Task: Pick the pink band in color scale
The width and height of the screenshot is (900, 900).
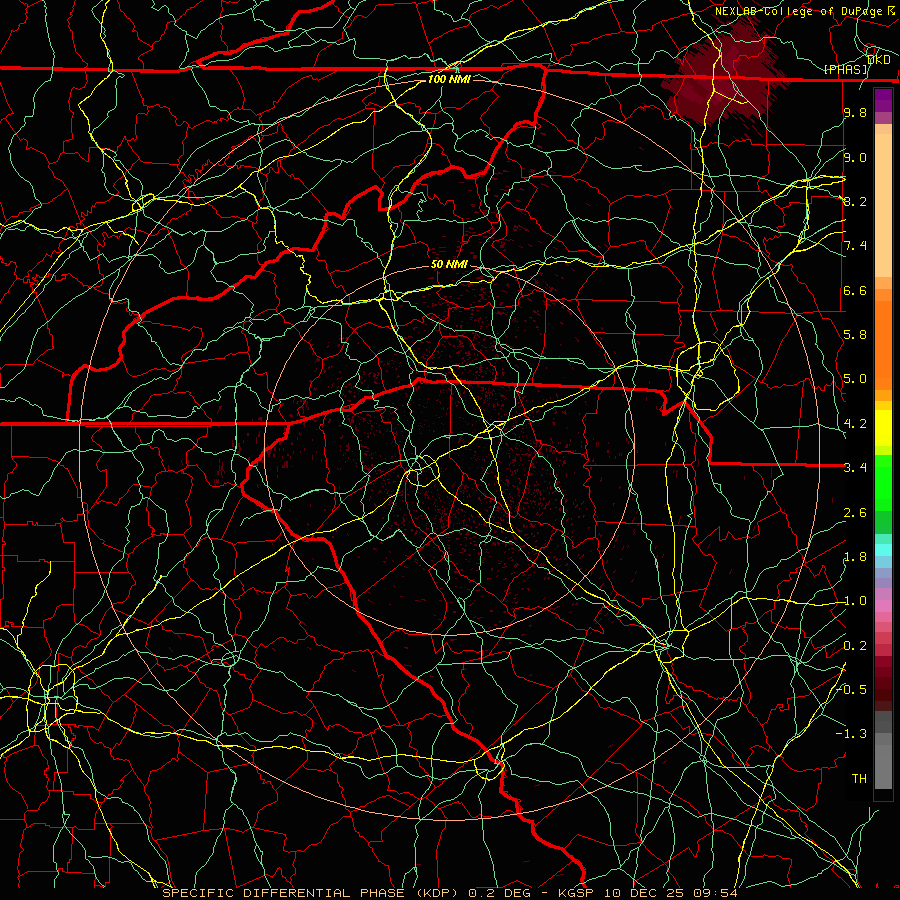Action: tap(883, 606)
